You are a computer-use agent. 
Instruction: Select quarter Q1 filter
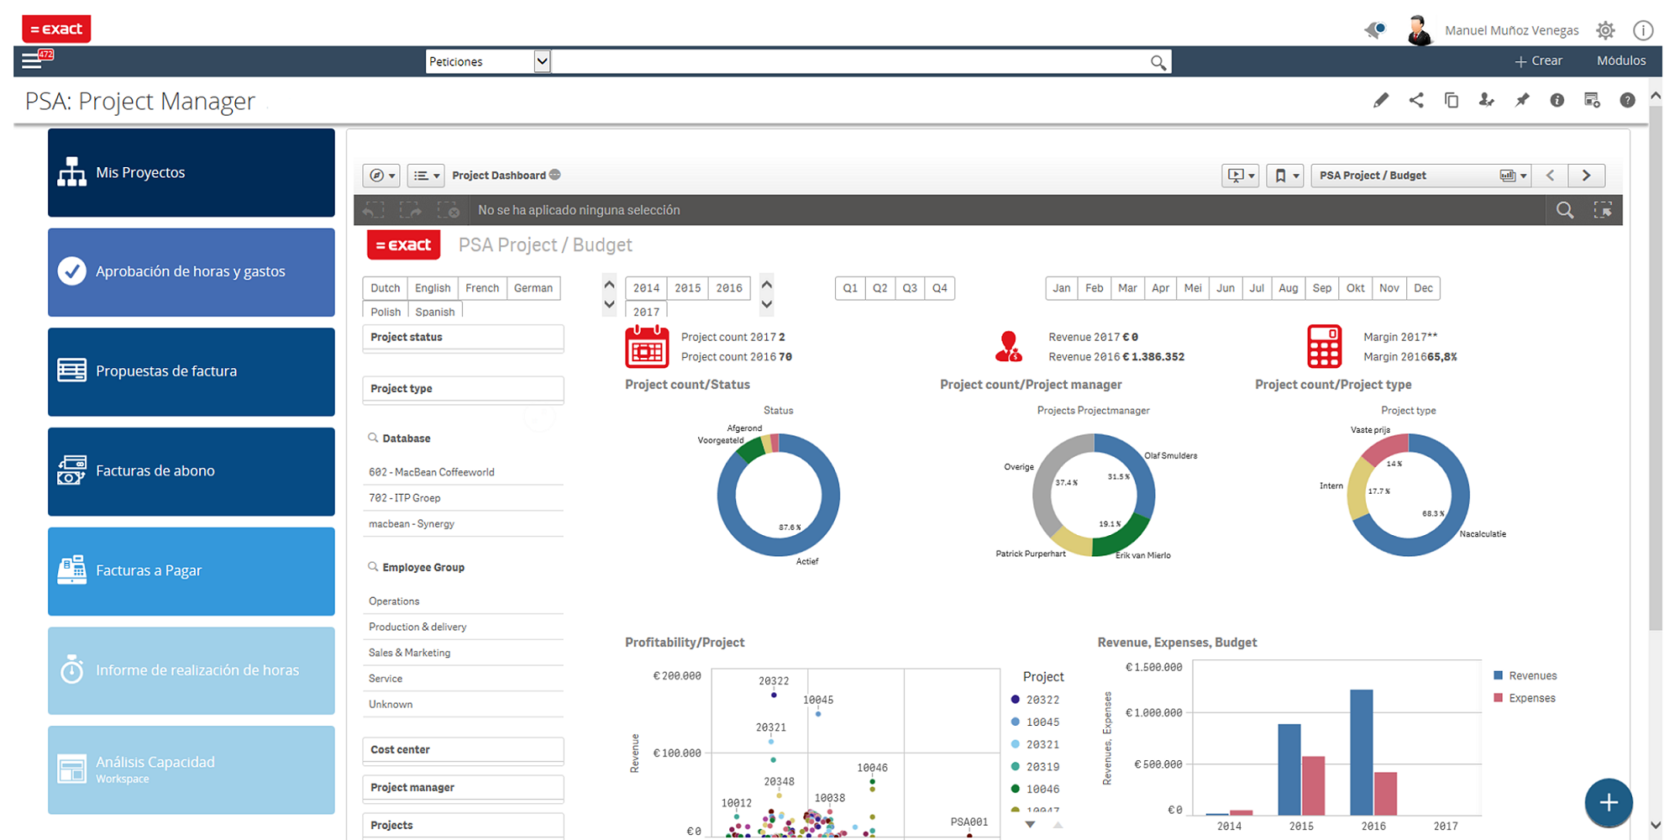pos(850,288)
